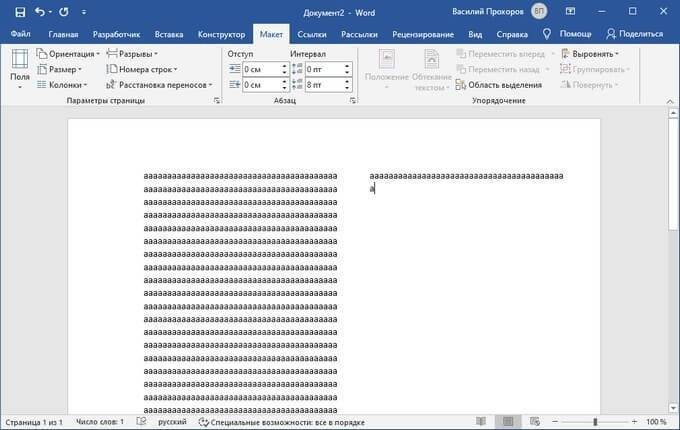Screen dimensions: 680x430
Task: Launch the Параметры страницы dialog
Action: (217, 101)
